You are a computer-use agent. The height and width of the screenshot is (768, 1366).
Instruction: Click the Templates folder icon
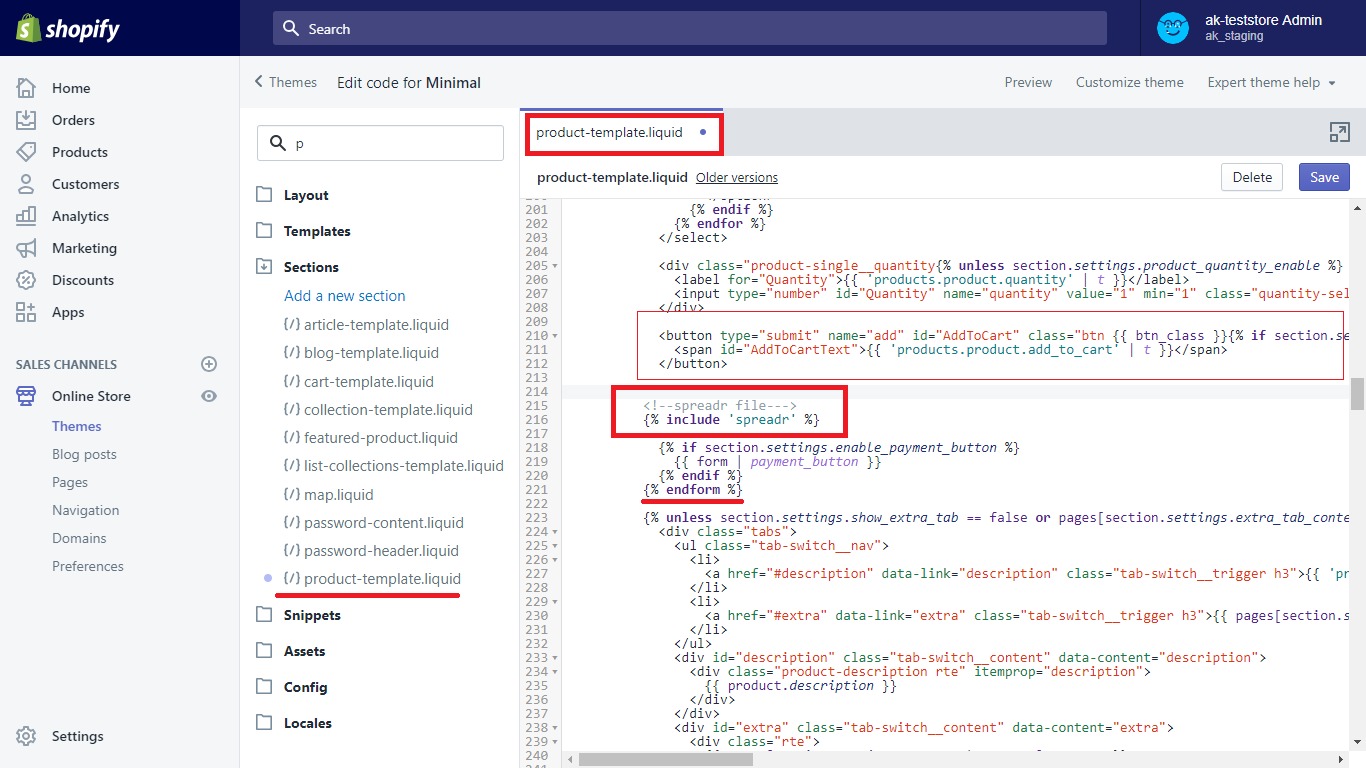pos(264,231)
